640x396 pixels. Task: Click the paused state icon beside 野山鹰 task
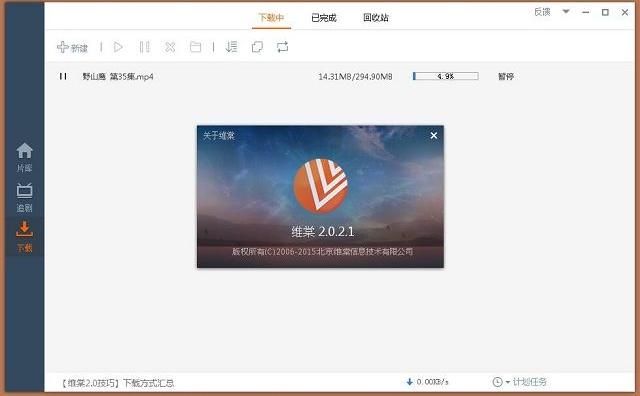[63, 76]
